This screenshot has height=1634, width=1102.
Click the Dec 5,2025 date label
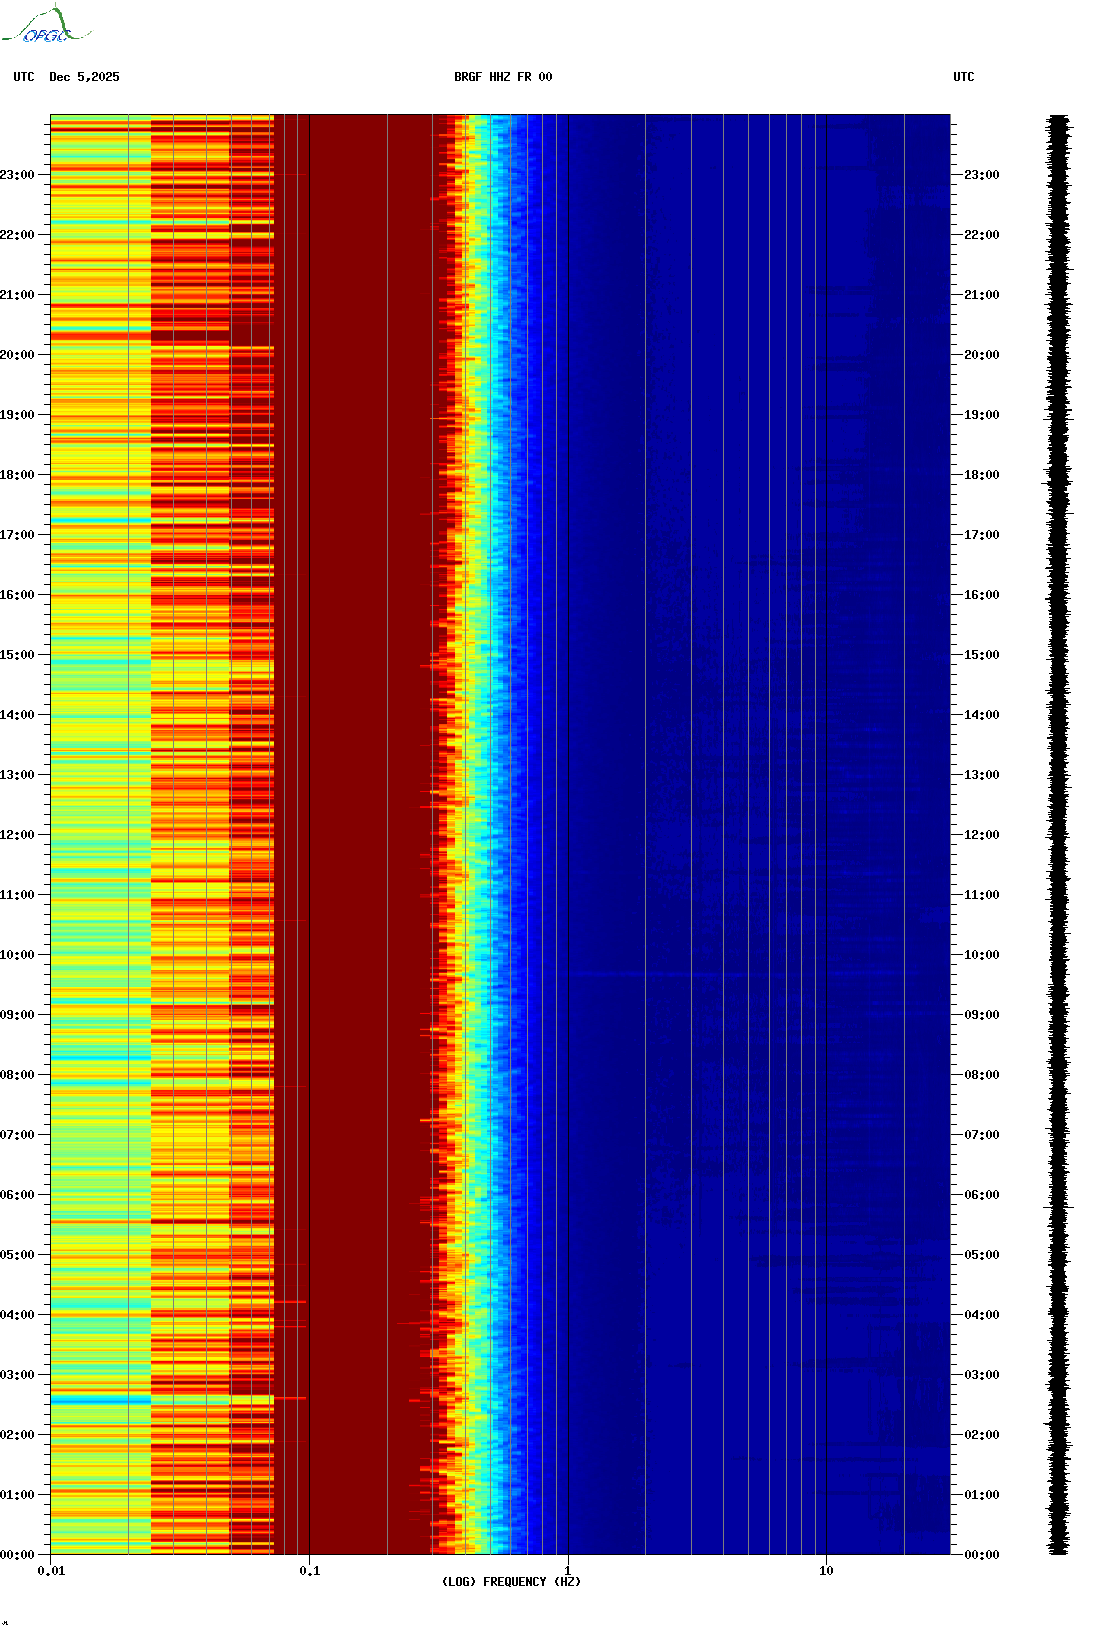coord(84,77)
